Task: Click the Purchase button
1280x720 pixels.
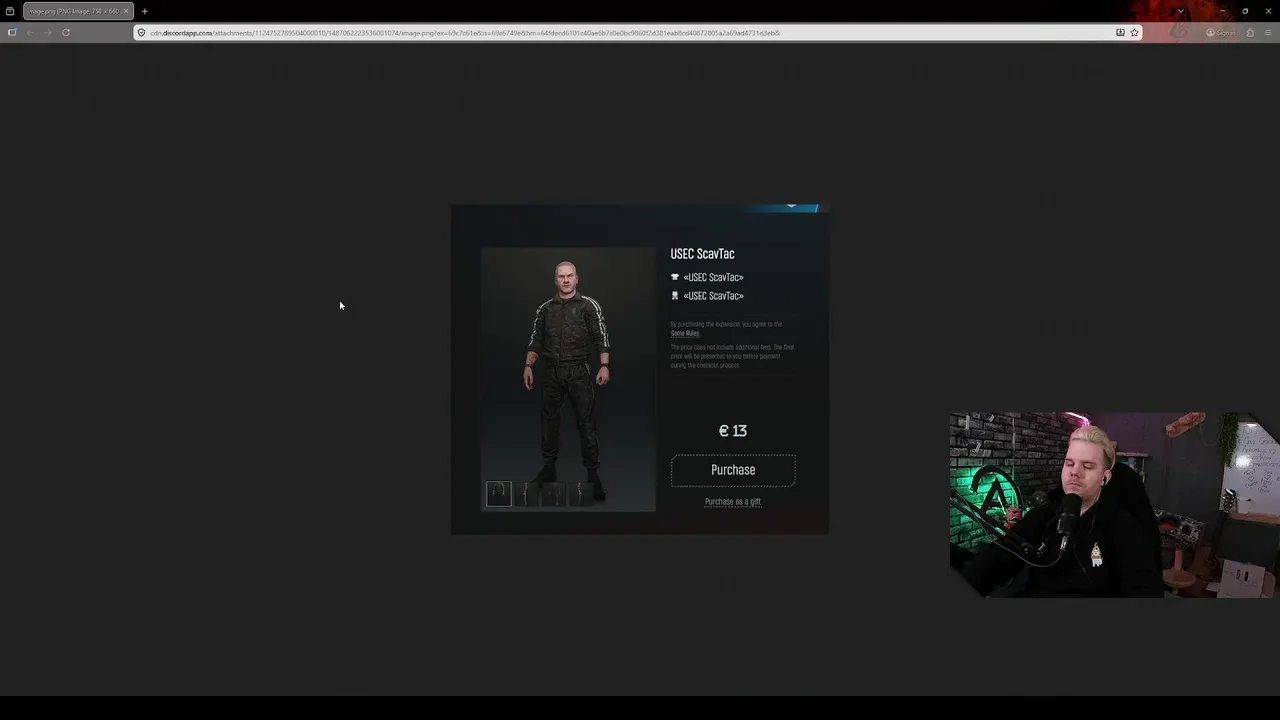Action: [x=733, y=470]
